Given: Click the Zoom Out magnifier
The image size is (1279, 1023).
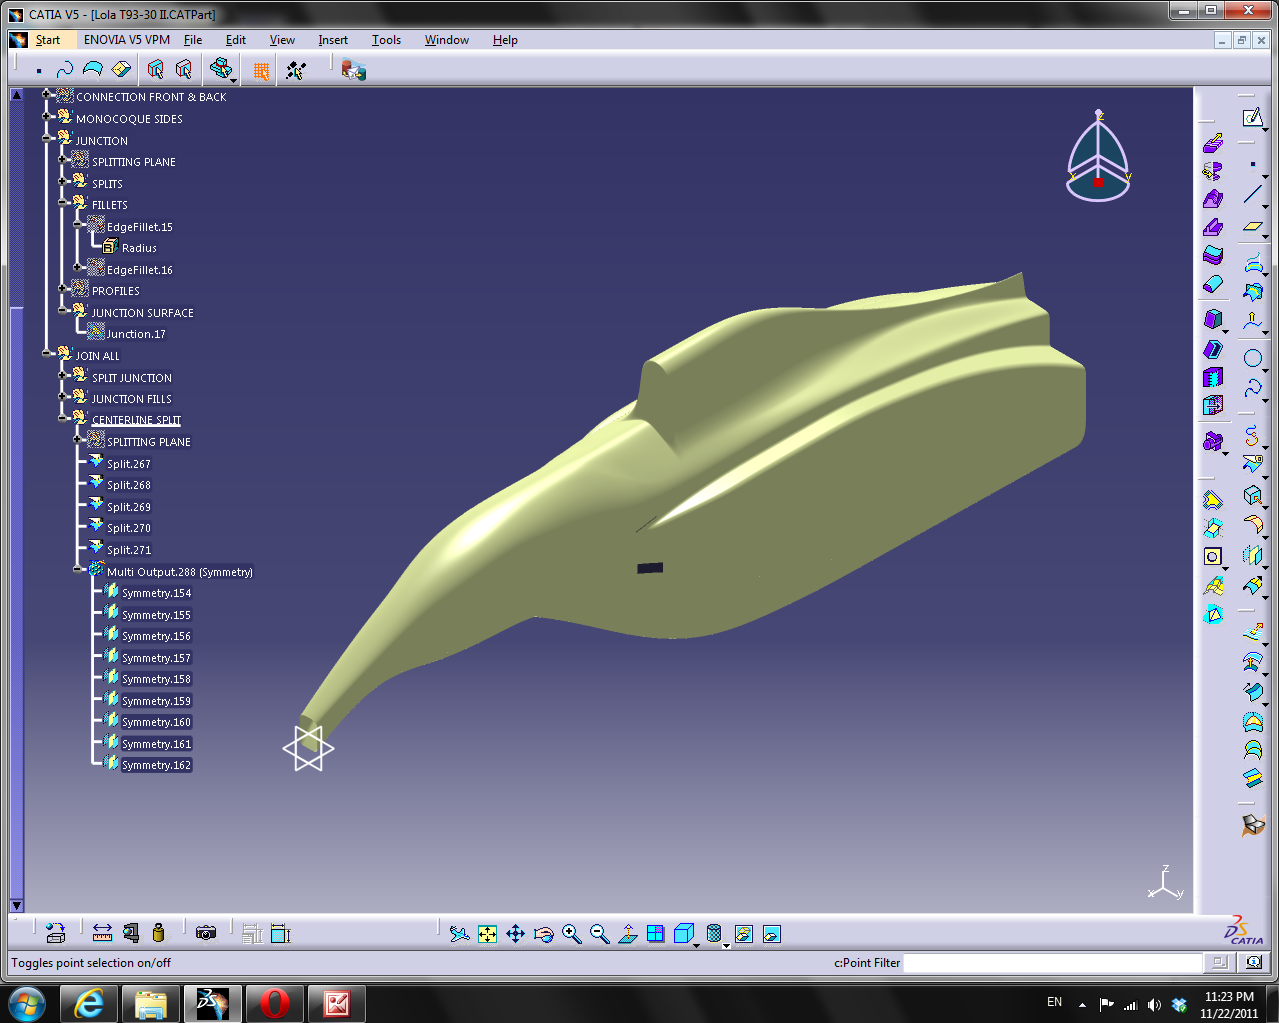Looking at the screenshot, I should (x=599, y=934).
